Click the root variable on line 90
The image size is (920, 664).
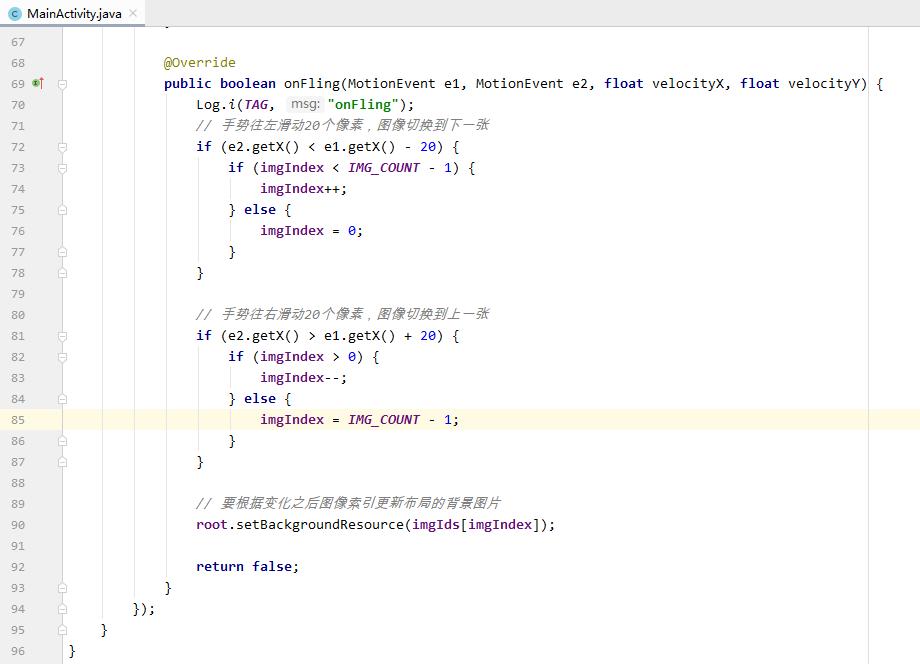click(x=212, y=524)
